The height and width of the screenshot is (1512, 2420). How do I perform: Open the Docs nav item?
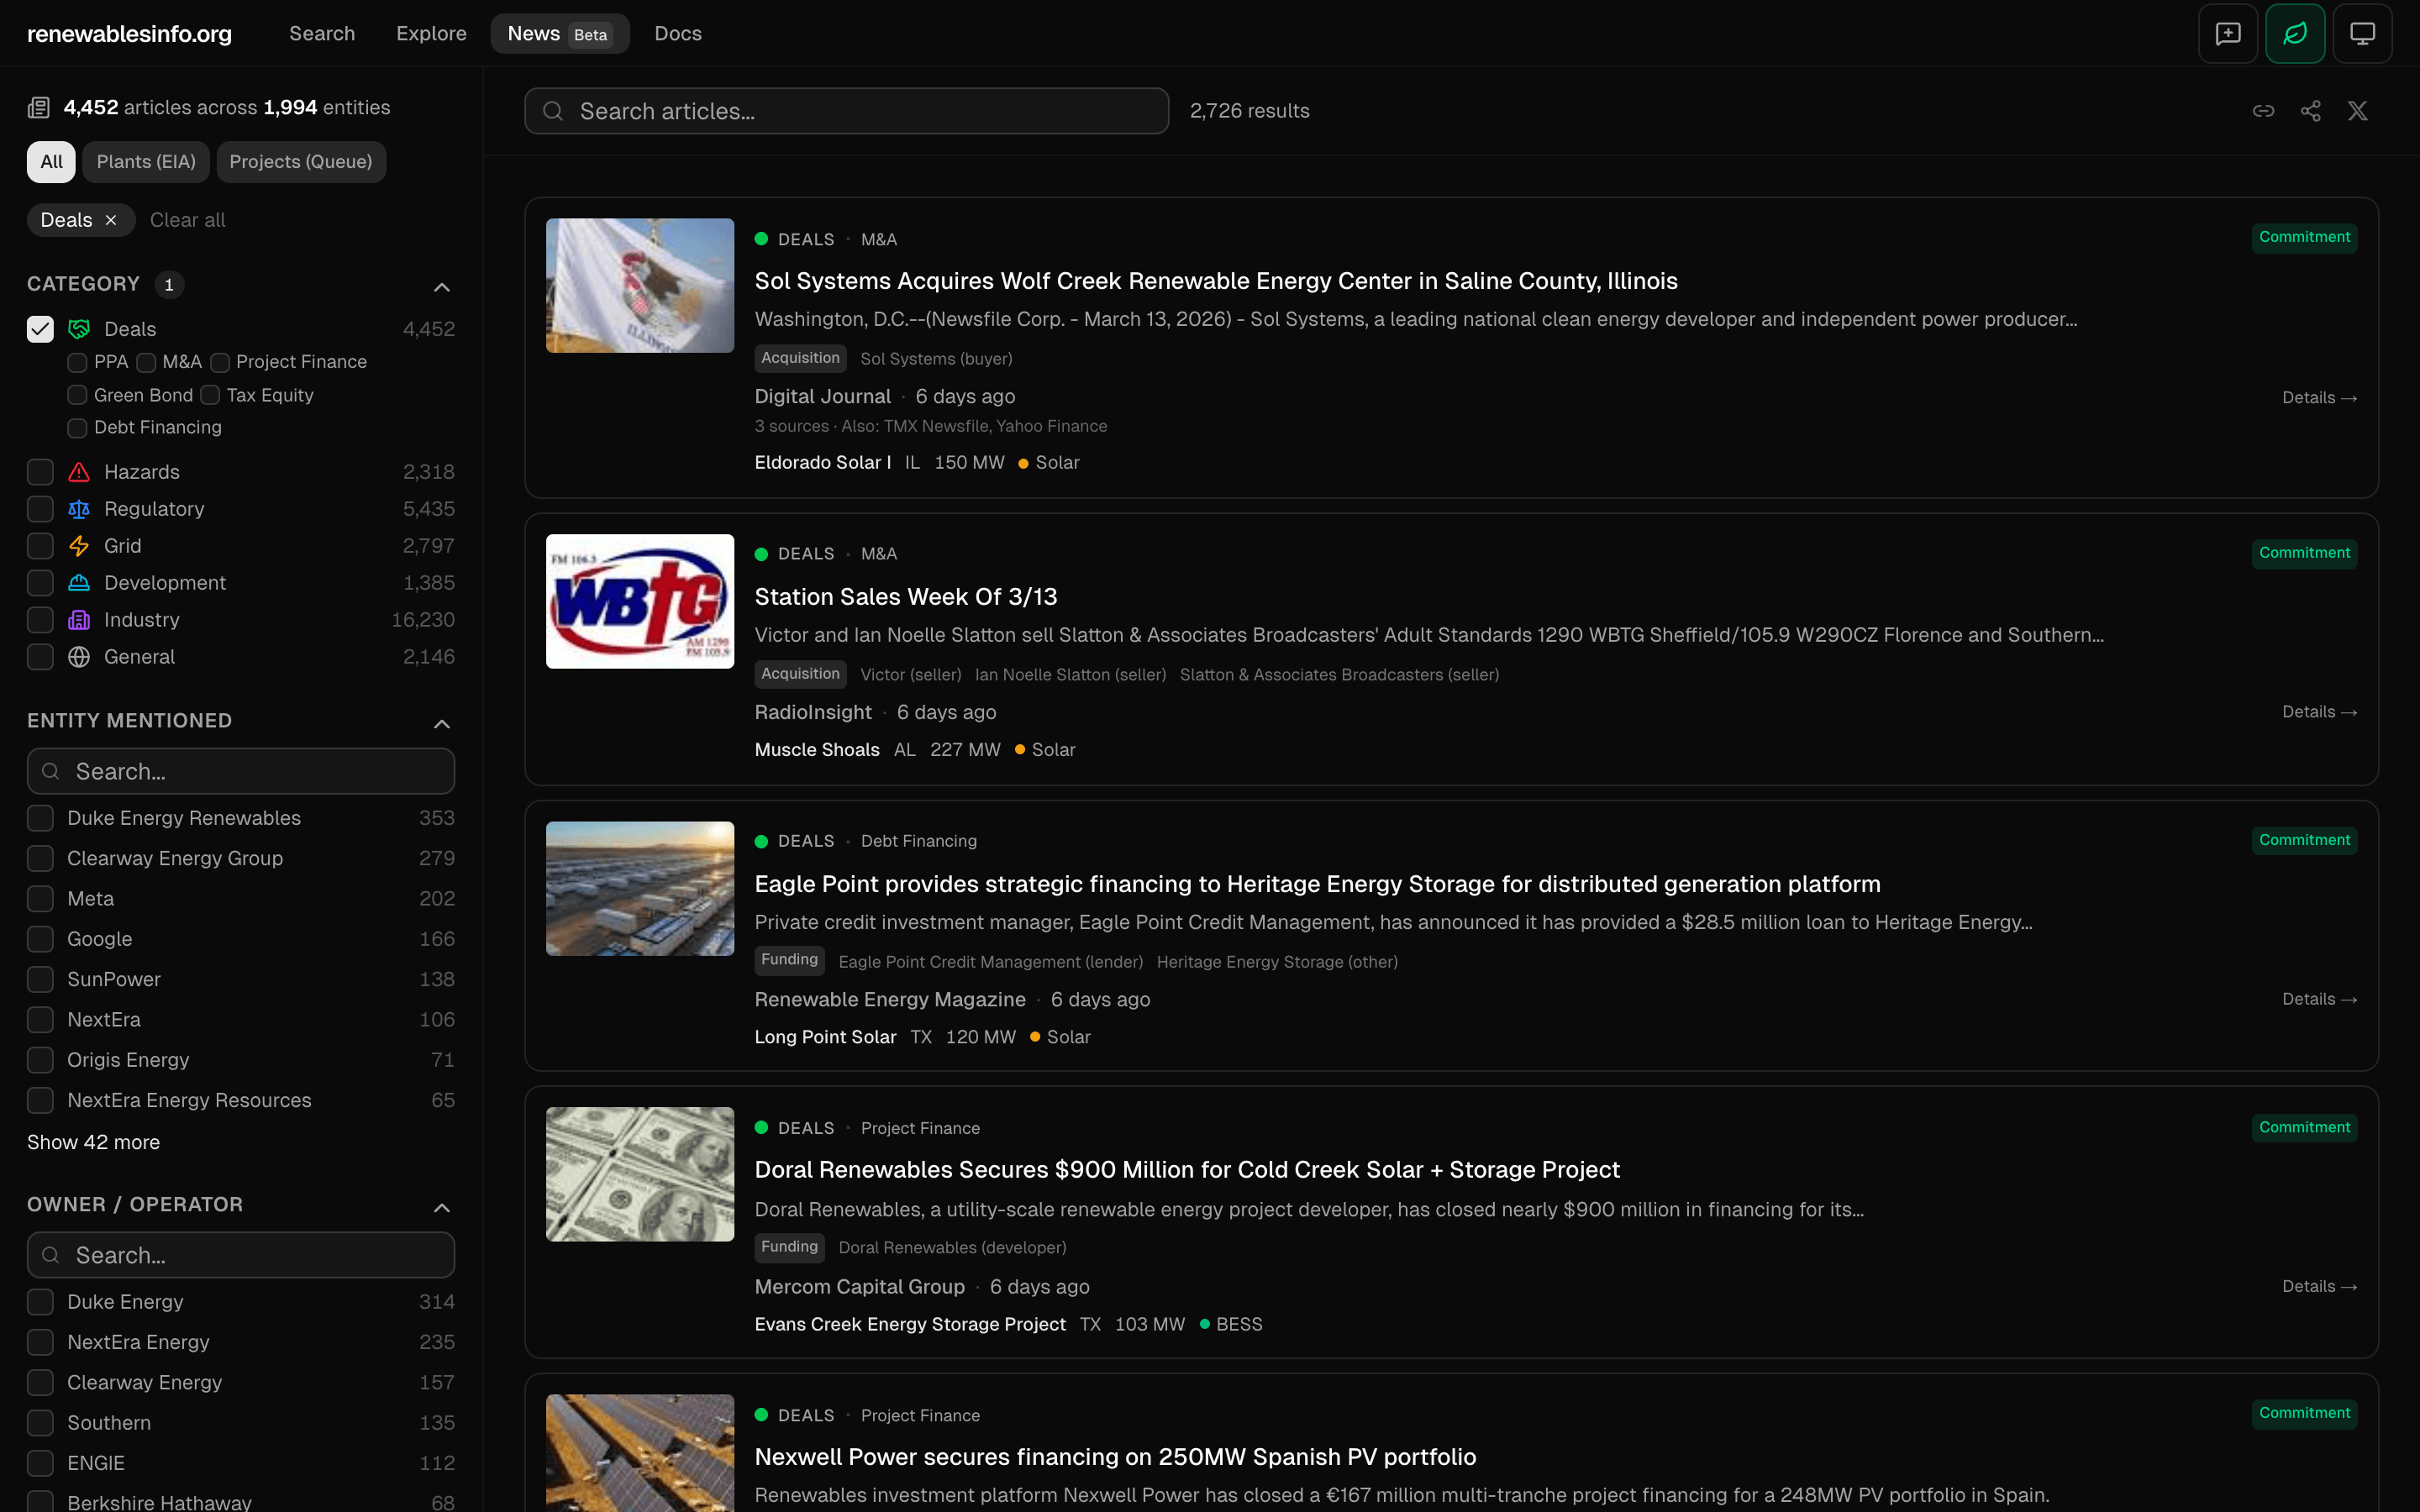(x=678, y=34)
